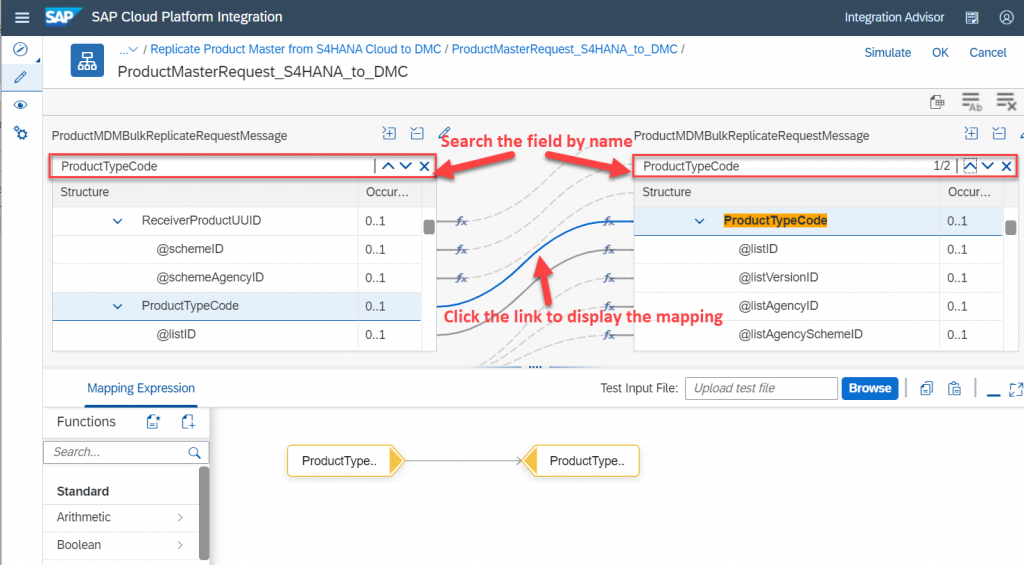This screenshot has height=565, width=1024.
Task: Collapse all nodes in target structure
Action: pos(999,133)
